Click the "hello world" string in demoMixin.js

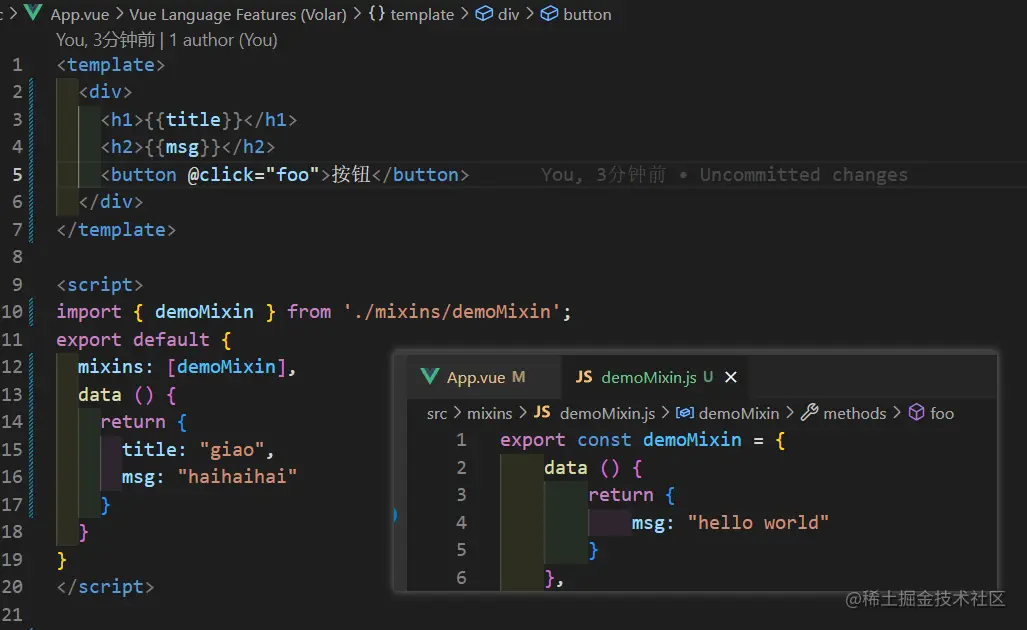tap(758, 523)
